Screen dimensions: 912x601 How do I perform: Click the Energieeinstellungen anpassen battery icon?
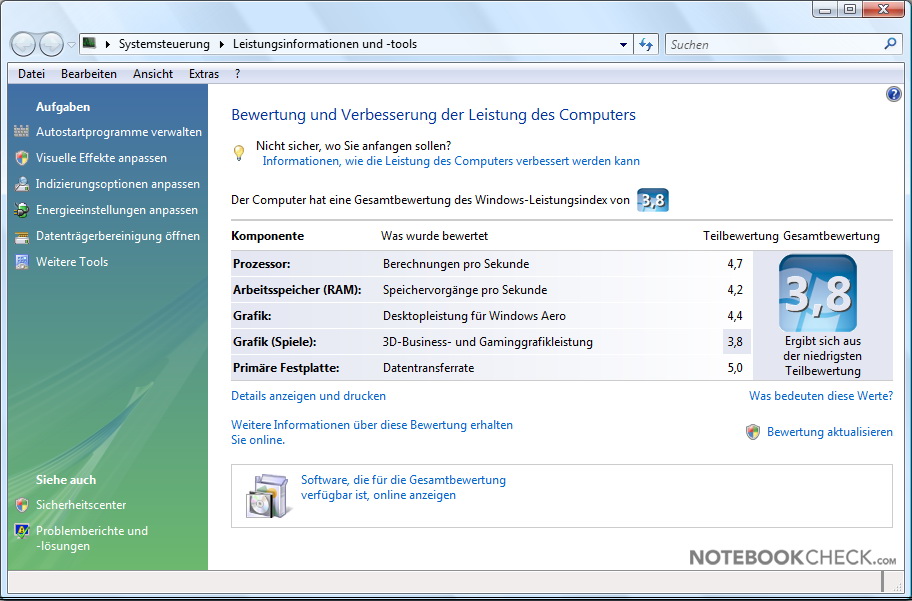22,210
